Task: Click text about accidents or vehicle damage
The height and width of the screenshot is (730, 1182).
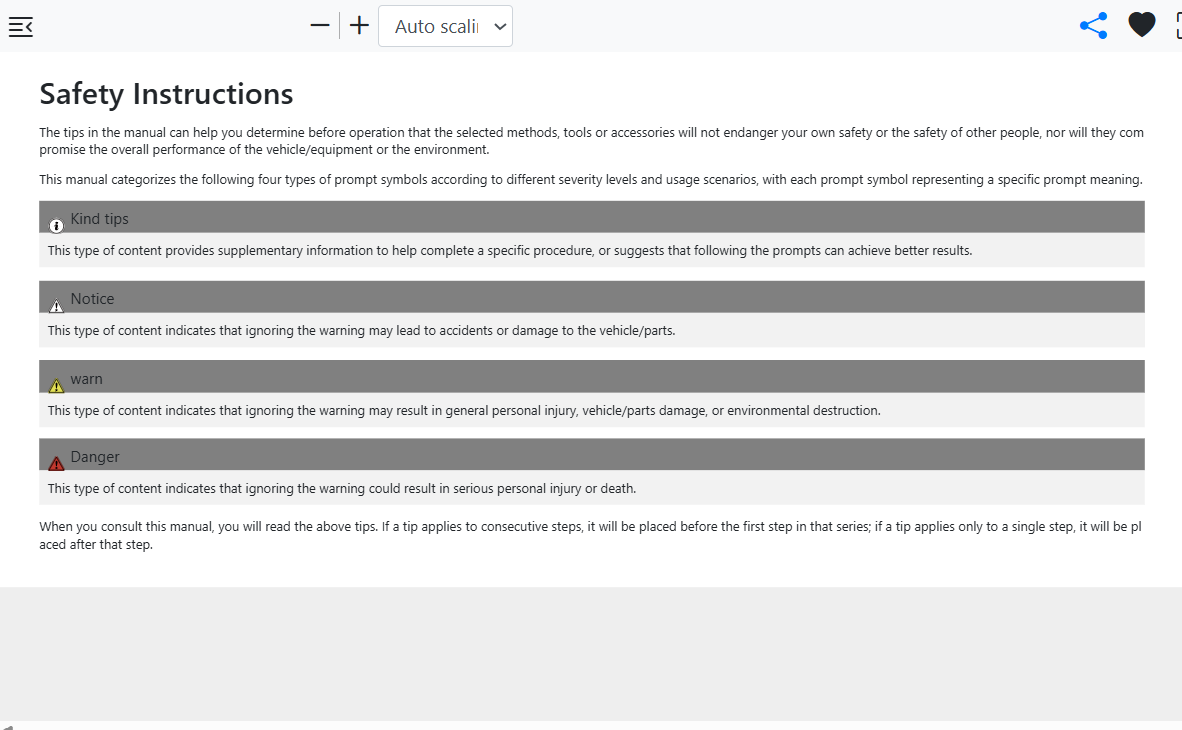Action: pos(361,330)
